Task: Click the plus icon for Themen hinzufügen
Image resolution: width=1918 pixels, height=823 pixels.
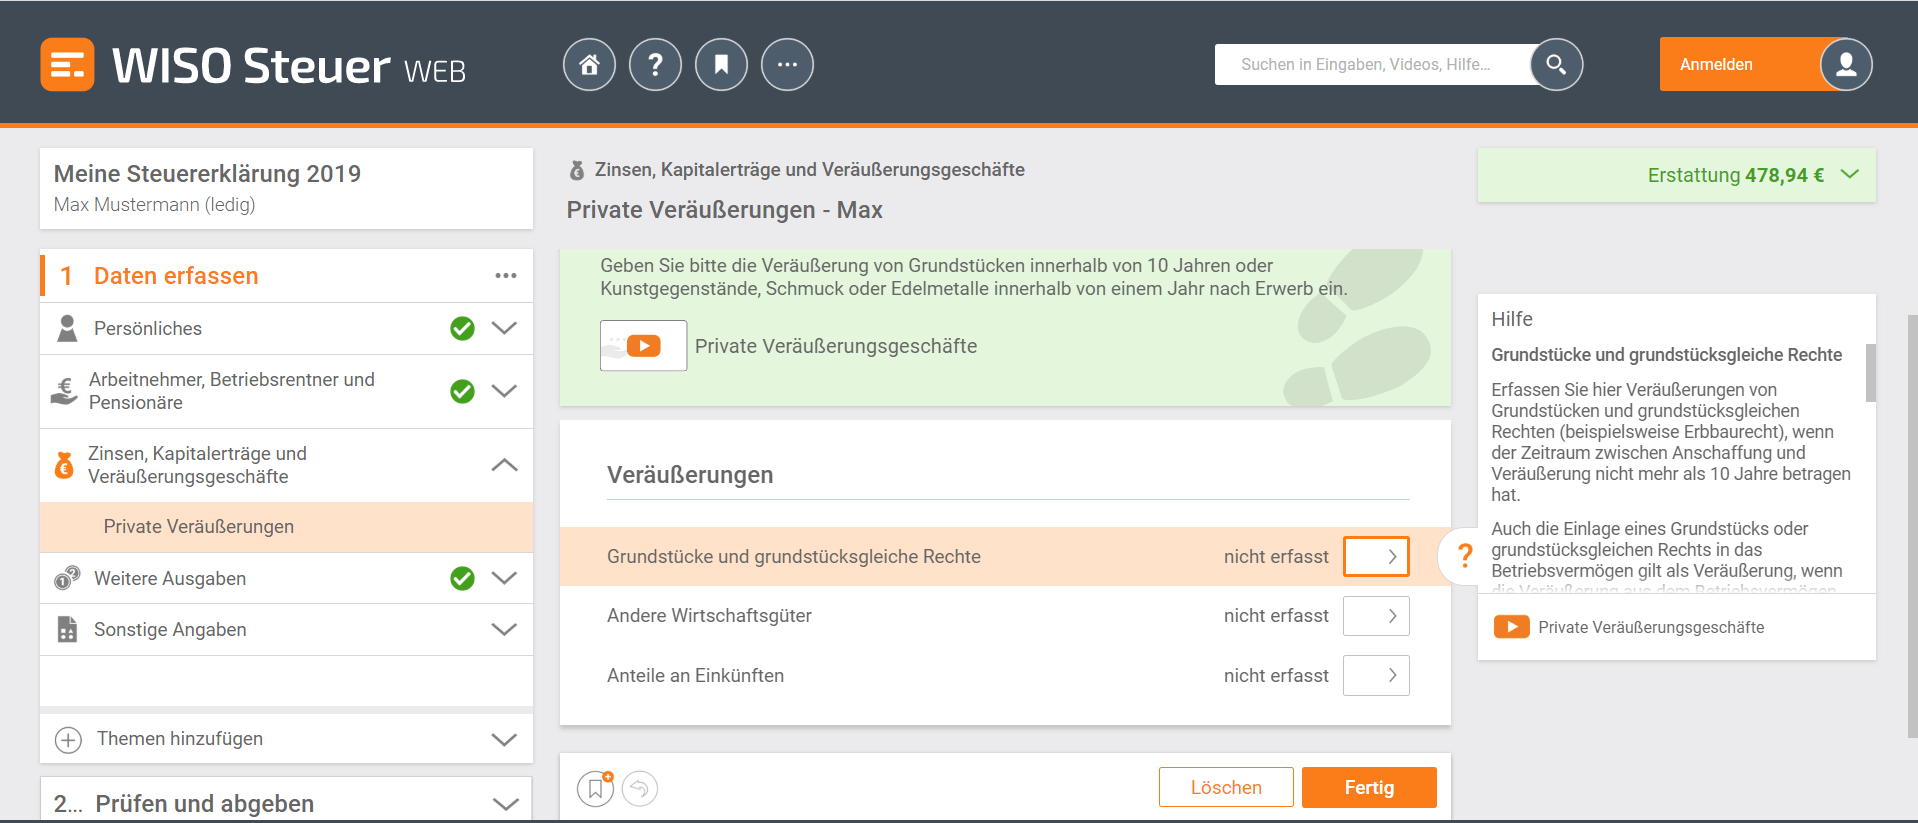Action: (68, 740)
